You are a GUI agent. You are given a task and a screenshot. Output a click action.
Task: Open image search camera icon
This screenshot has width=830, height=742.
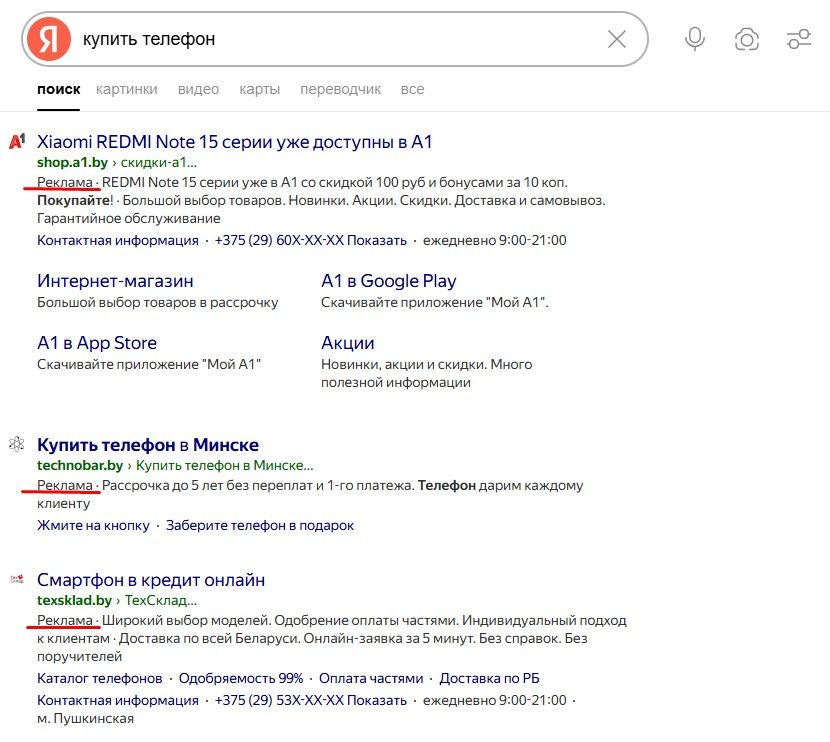tap(746, 39)
